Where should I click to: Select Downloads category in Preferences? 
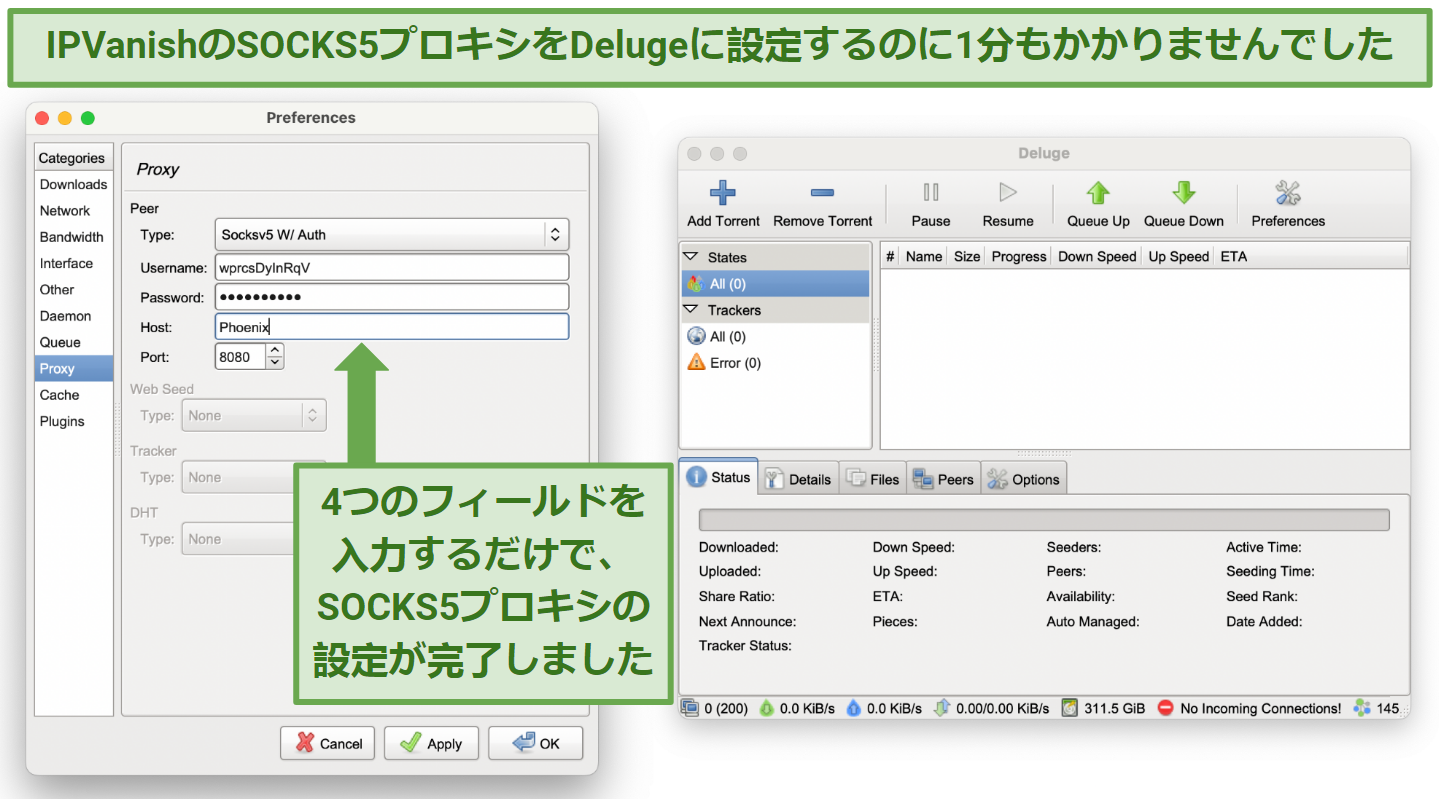[x=73, y=184]
